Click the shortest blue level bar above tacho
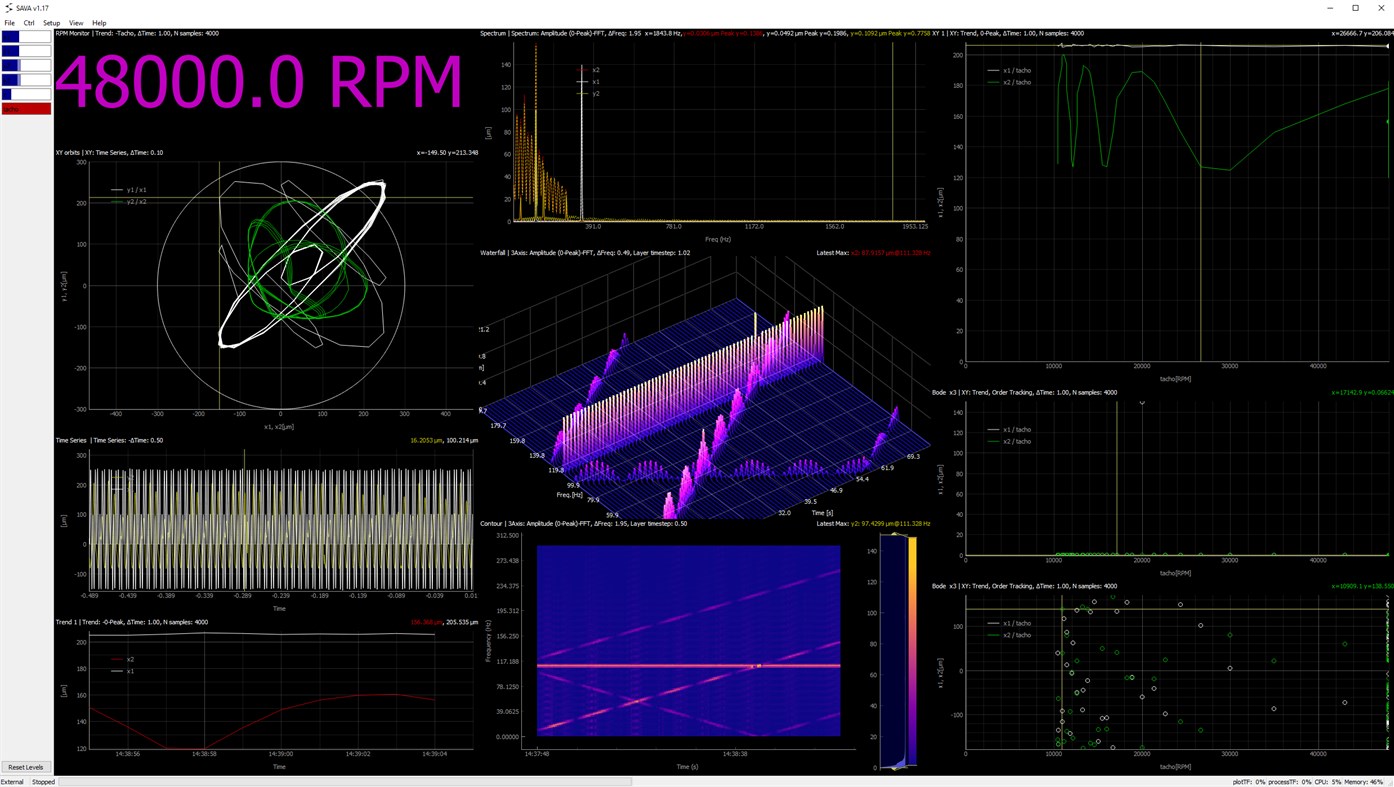The image size is (1394, 787). [26, 94]
